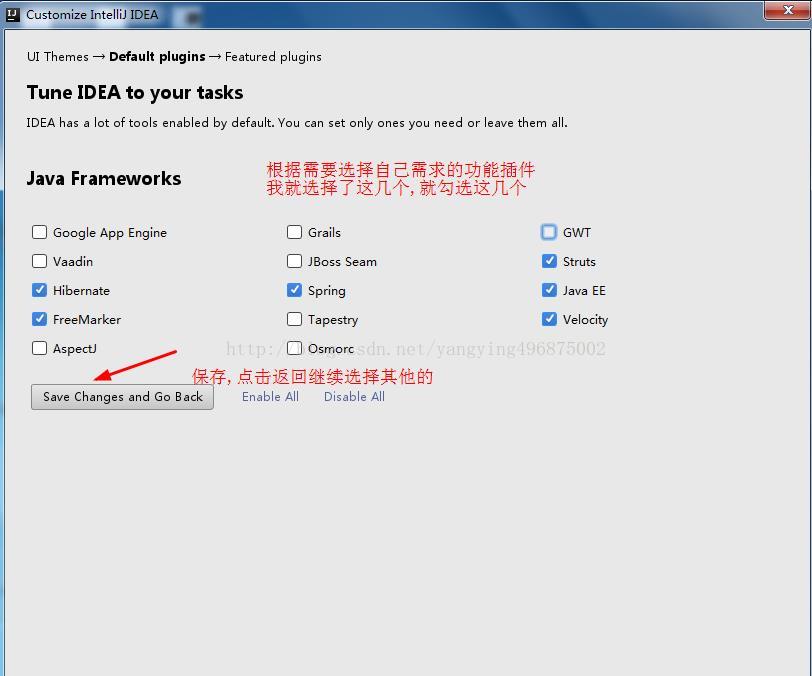The width and height of the screenshot is (812, 676).
Task: Uncheck the Spring checkbox
Action: tap(294, 290)
